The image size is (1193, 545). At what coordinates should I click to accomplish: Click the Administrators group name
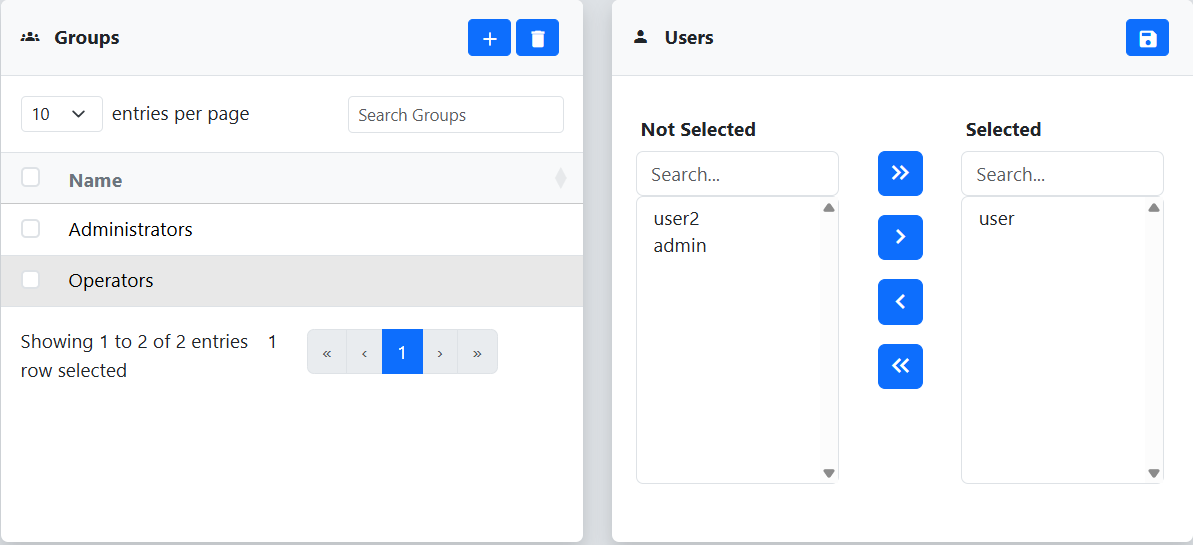(x=130, y=229)
